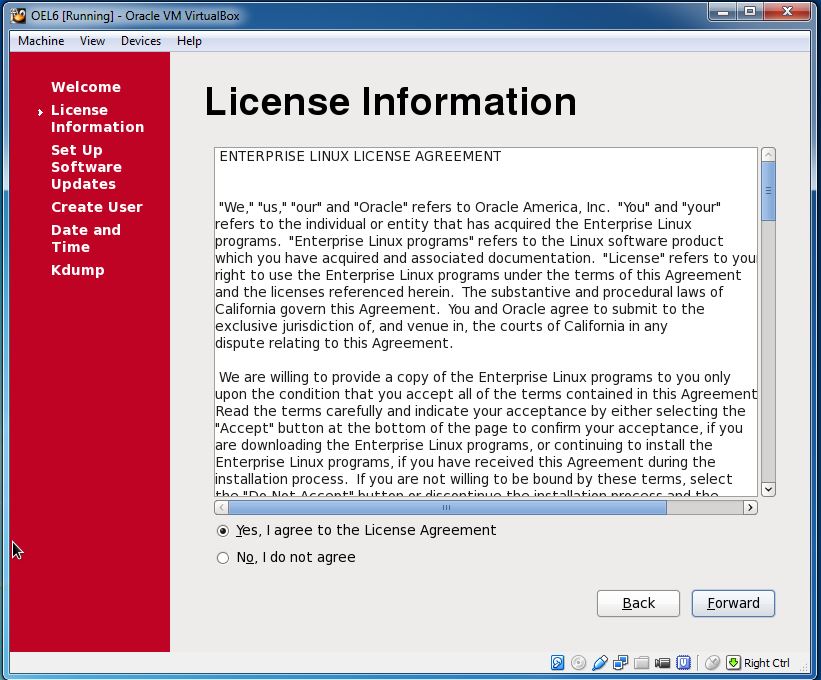
Task: Open the Help menu
Action: click(189, 41)
